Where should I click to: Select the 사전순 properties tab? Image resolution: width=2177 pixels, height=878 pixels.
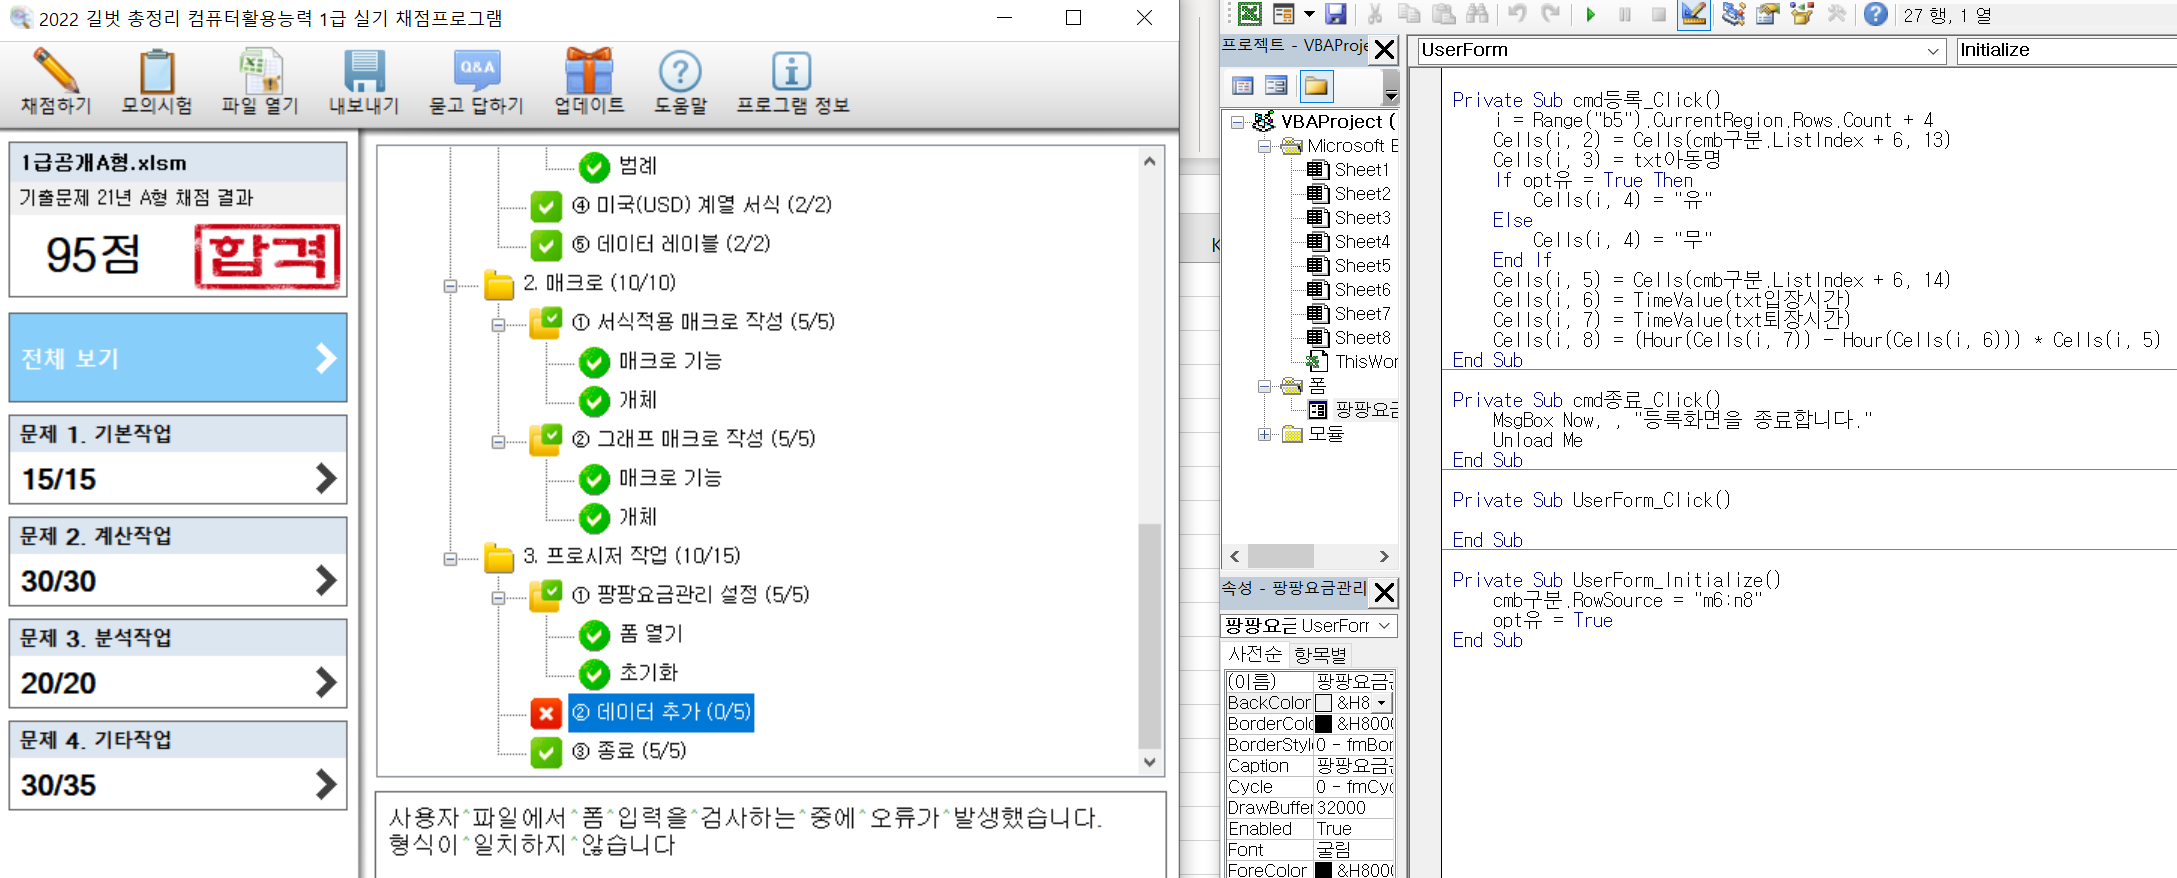tap(1255, 655)
